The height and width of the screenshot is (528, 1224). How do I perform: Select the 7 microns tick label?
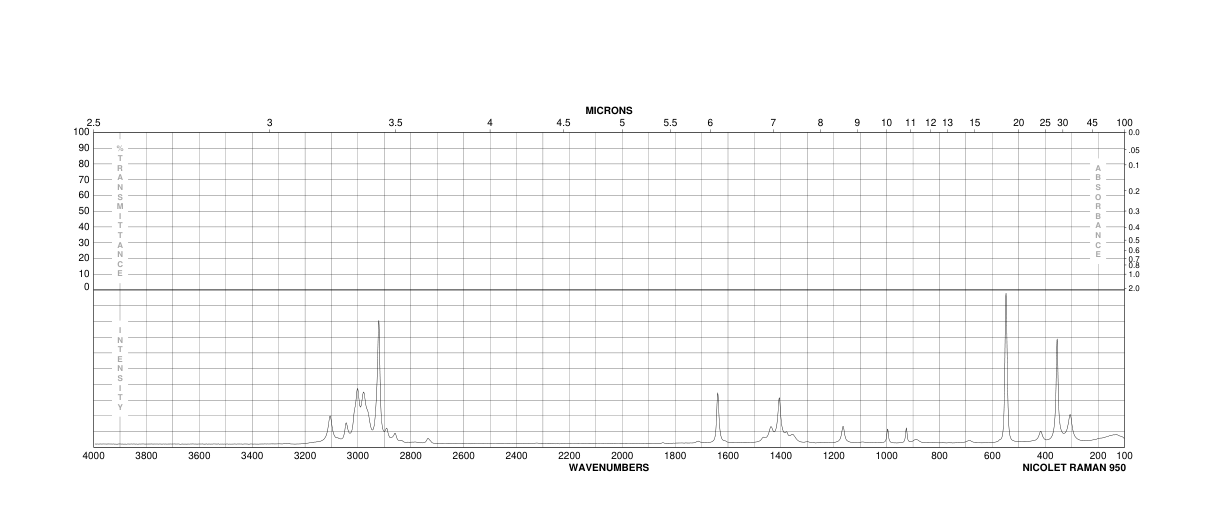(x=773, y=123)
